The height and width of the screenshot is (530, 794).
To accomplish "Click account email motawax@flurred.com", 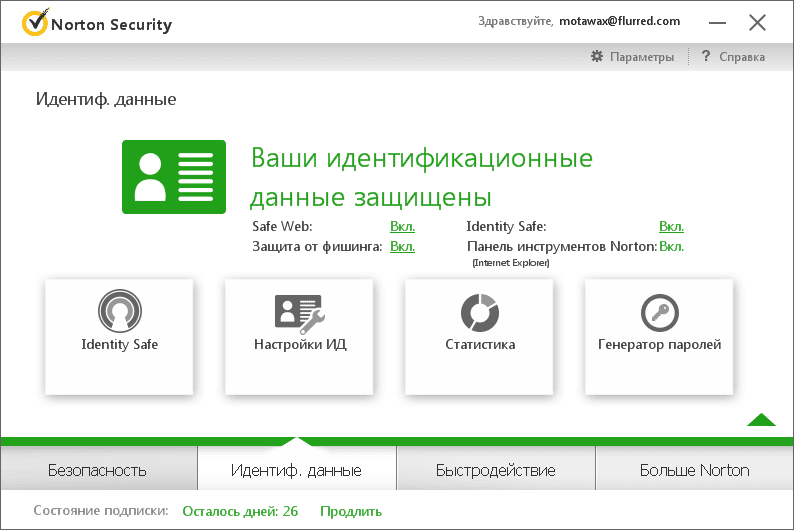I will click(x=619, y=21).
